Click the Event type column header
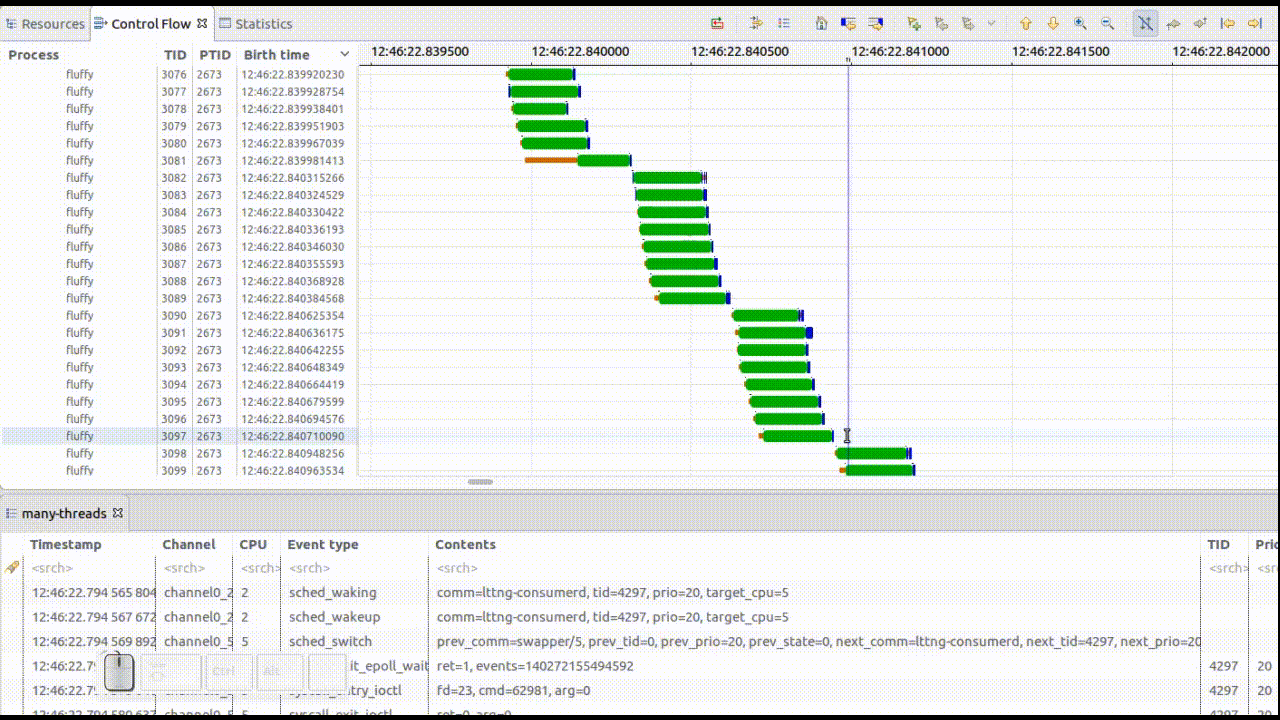The width and height of the screenshot is (1280, 720). 322,545
